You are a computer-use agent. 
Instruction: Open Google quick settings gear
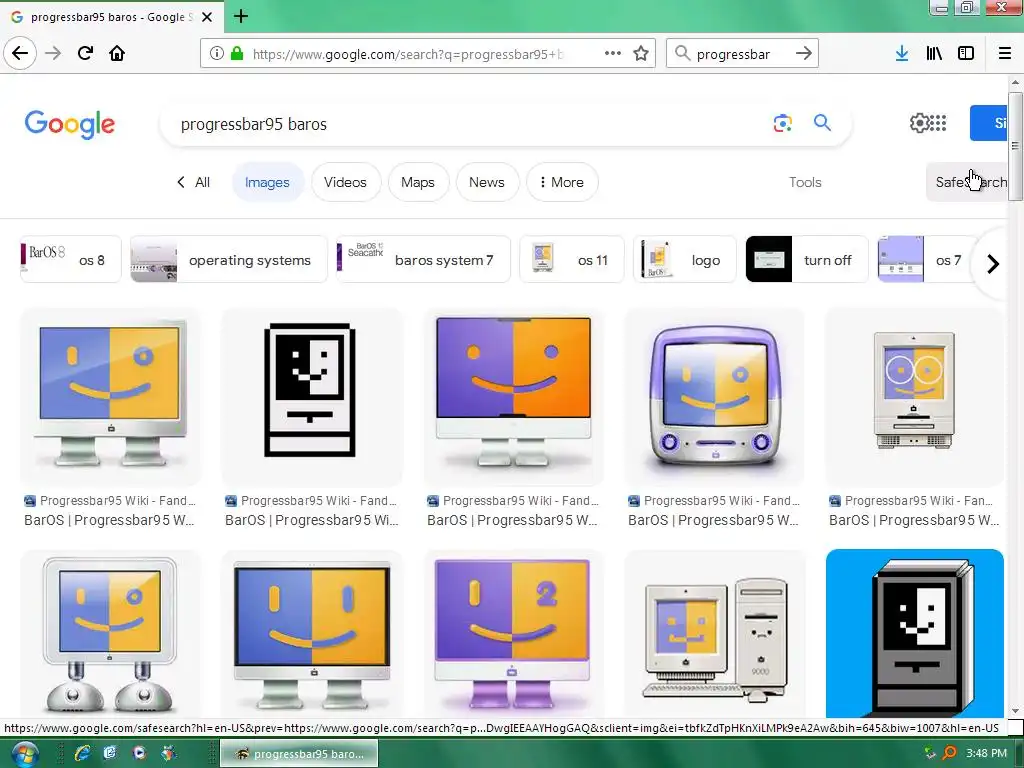919,123
